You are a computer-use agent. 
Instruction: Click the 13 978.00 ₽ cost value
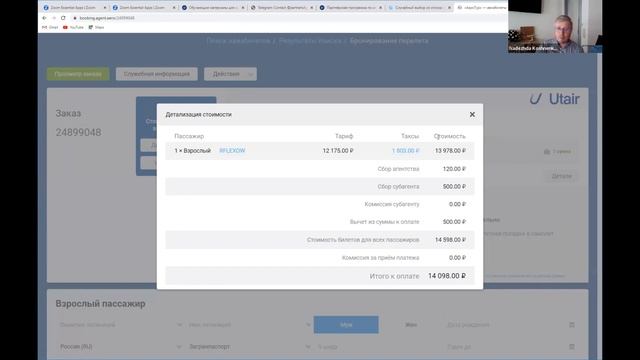pos(450,151)
